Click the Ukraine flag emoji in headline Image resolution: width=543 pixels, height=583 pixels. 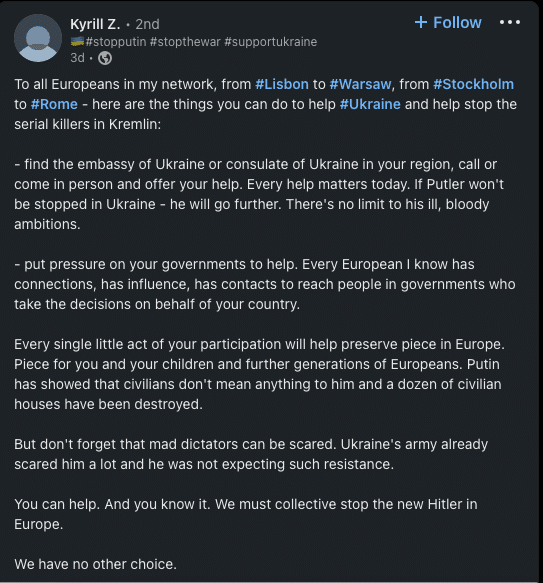click(x=77, y=42)
